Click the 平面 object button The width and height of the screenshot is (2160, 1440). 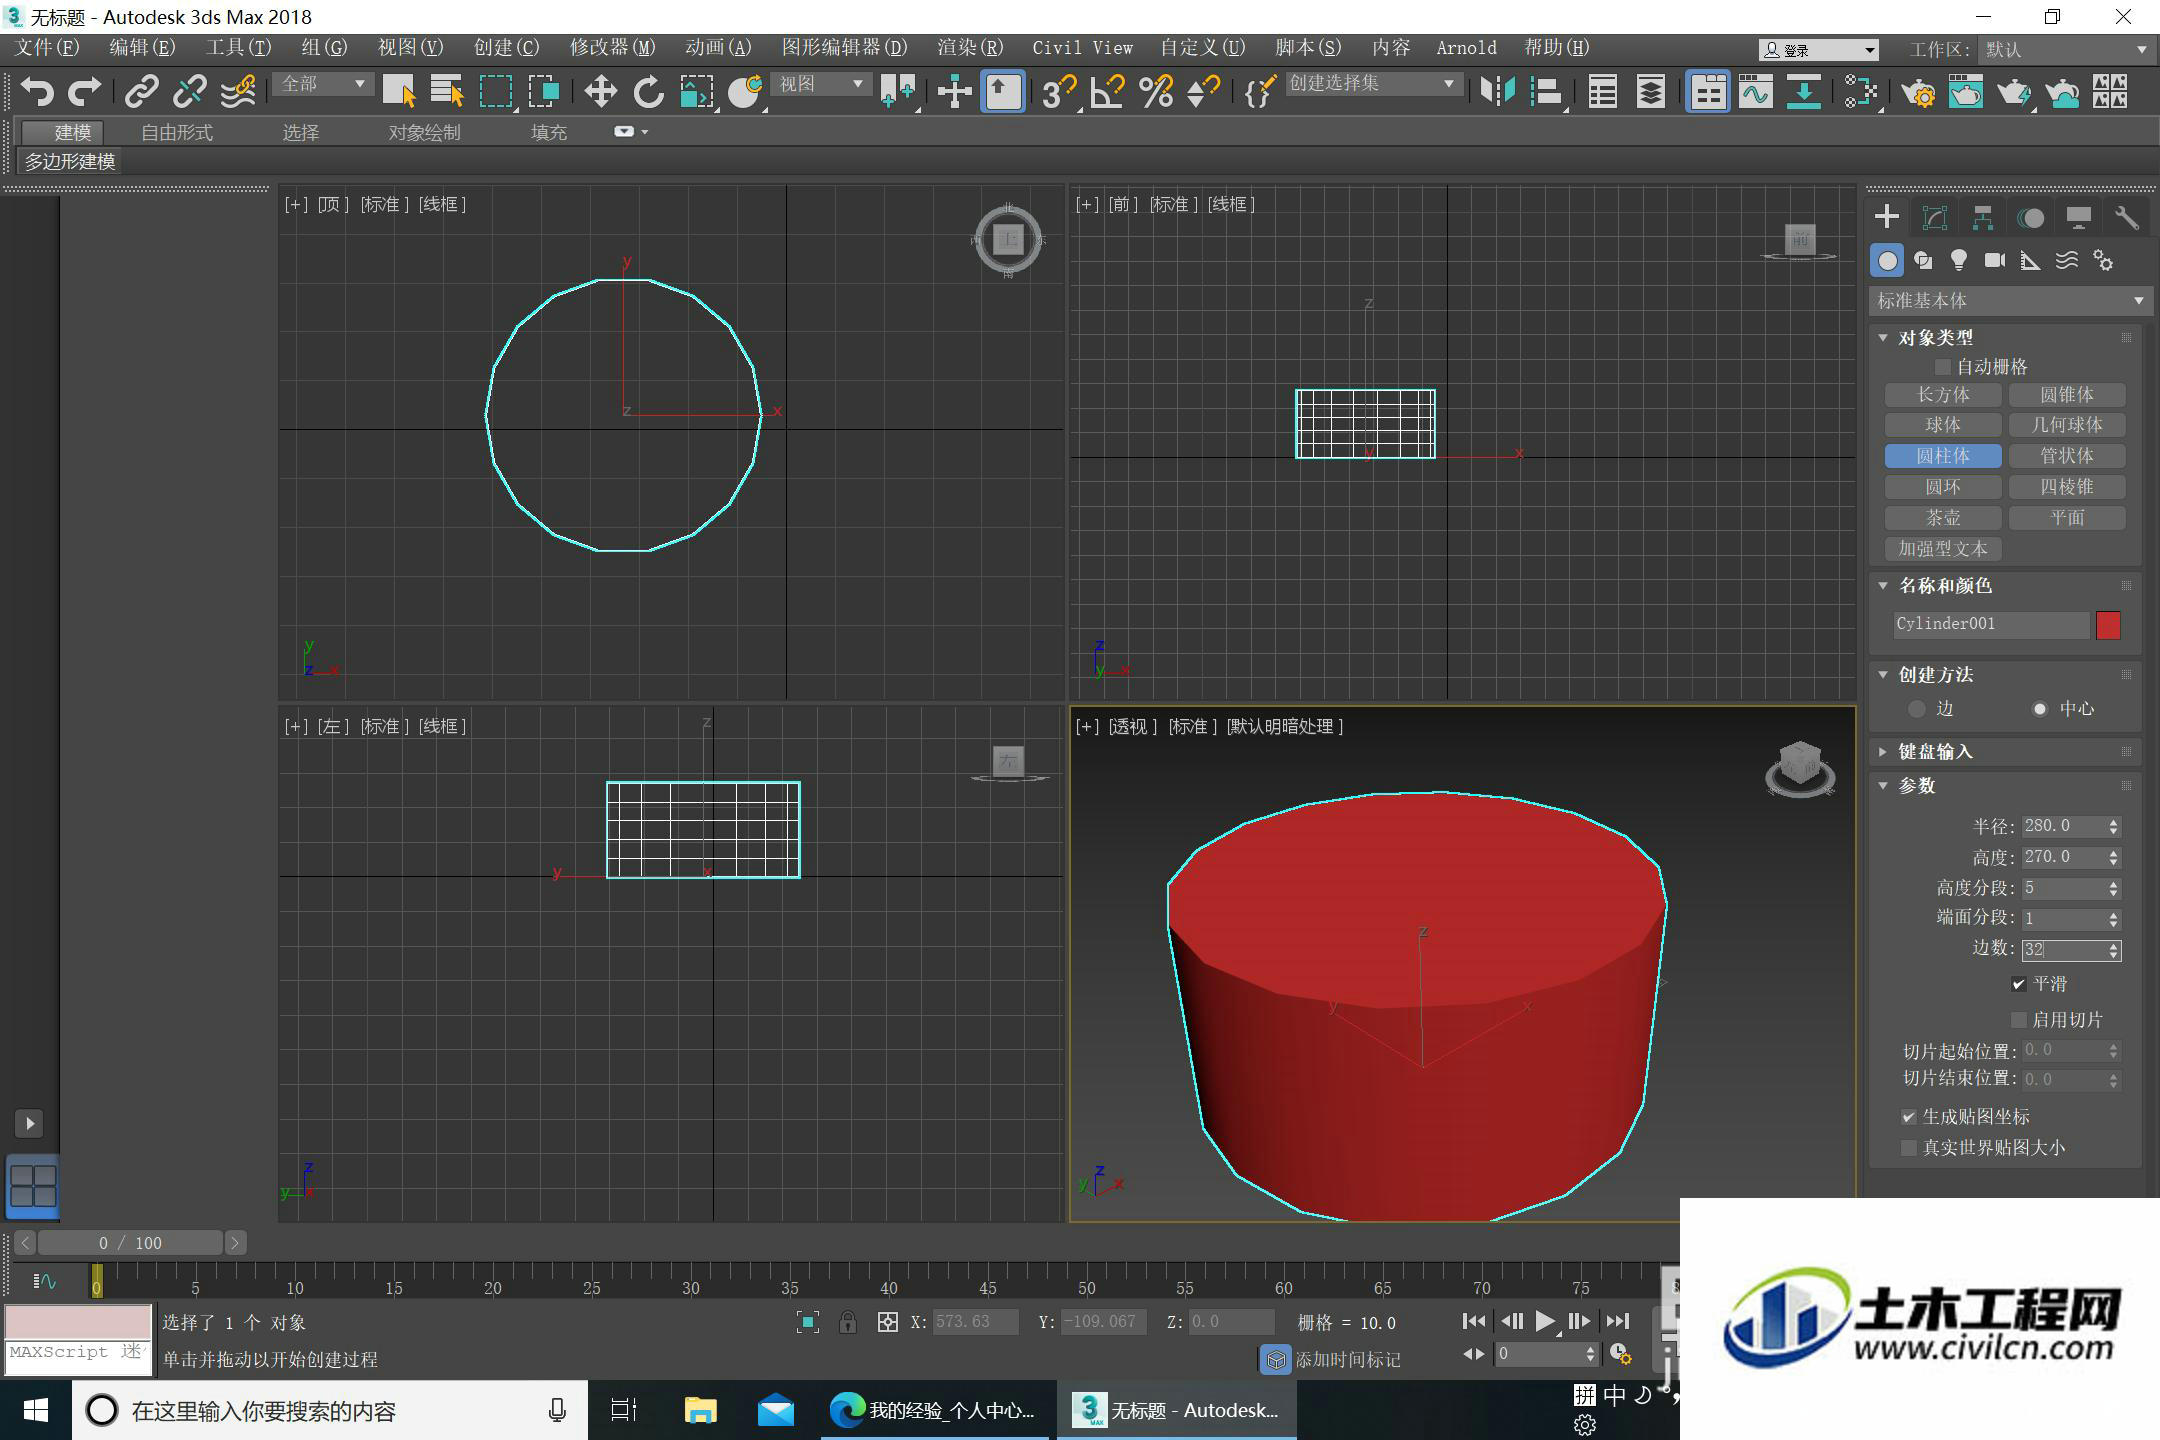[x=2067, y=518]
